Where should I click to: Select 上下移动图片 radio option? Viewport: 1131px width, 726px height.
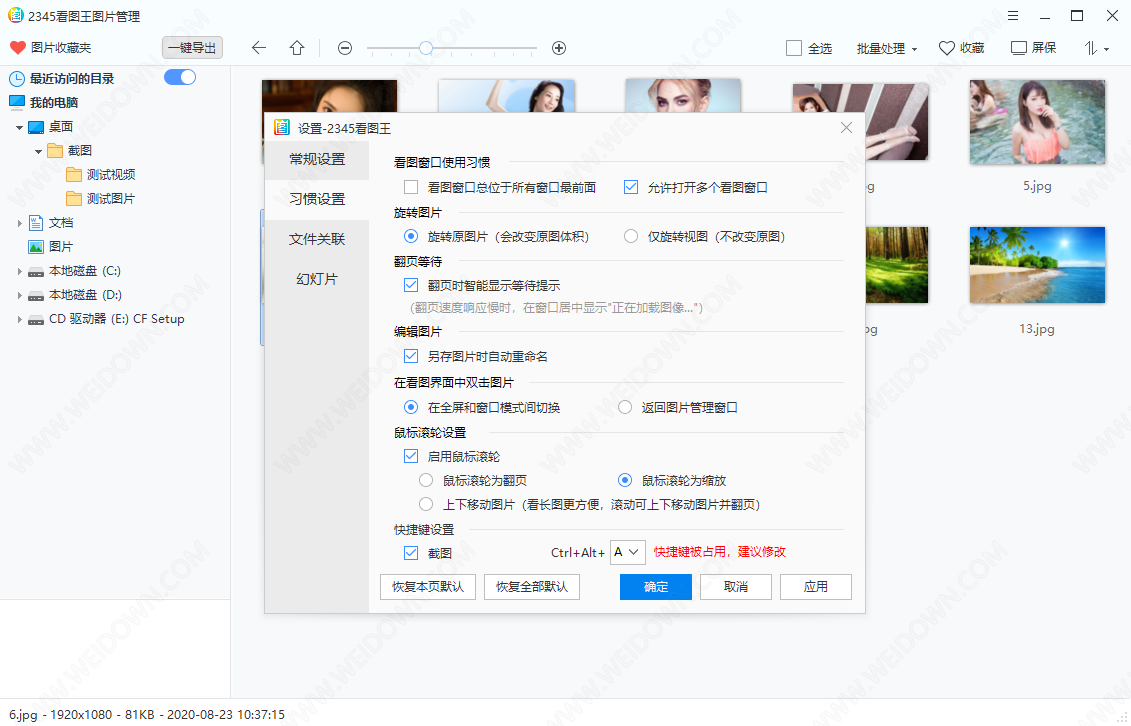coord(426,504)
